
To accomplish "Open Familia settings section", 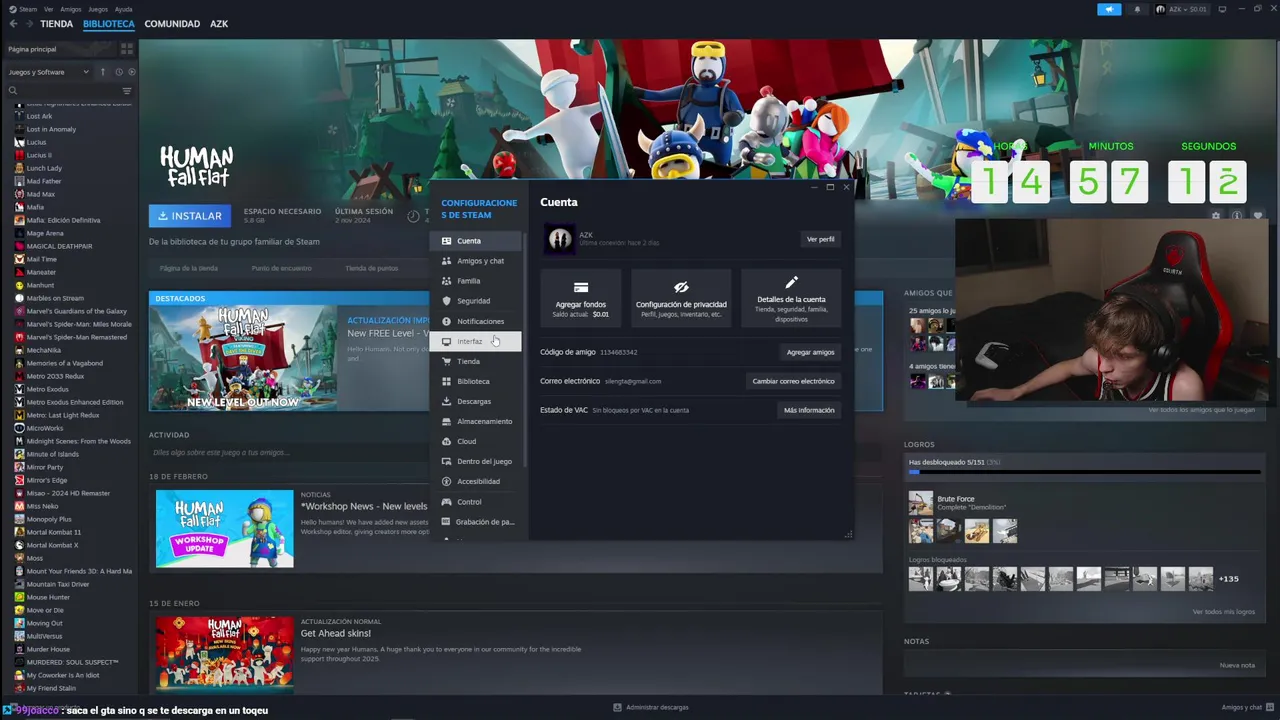I will pos(476,281).
